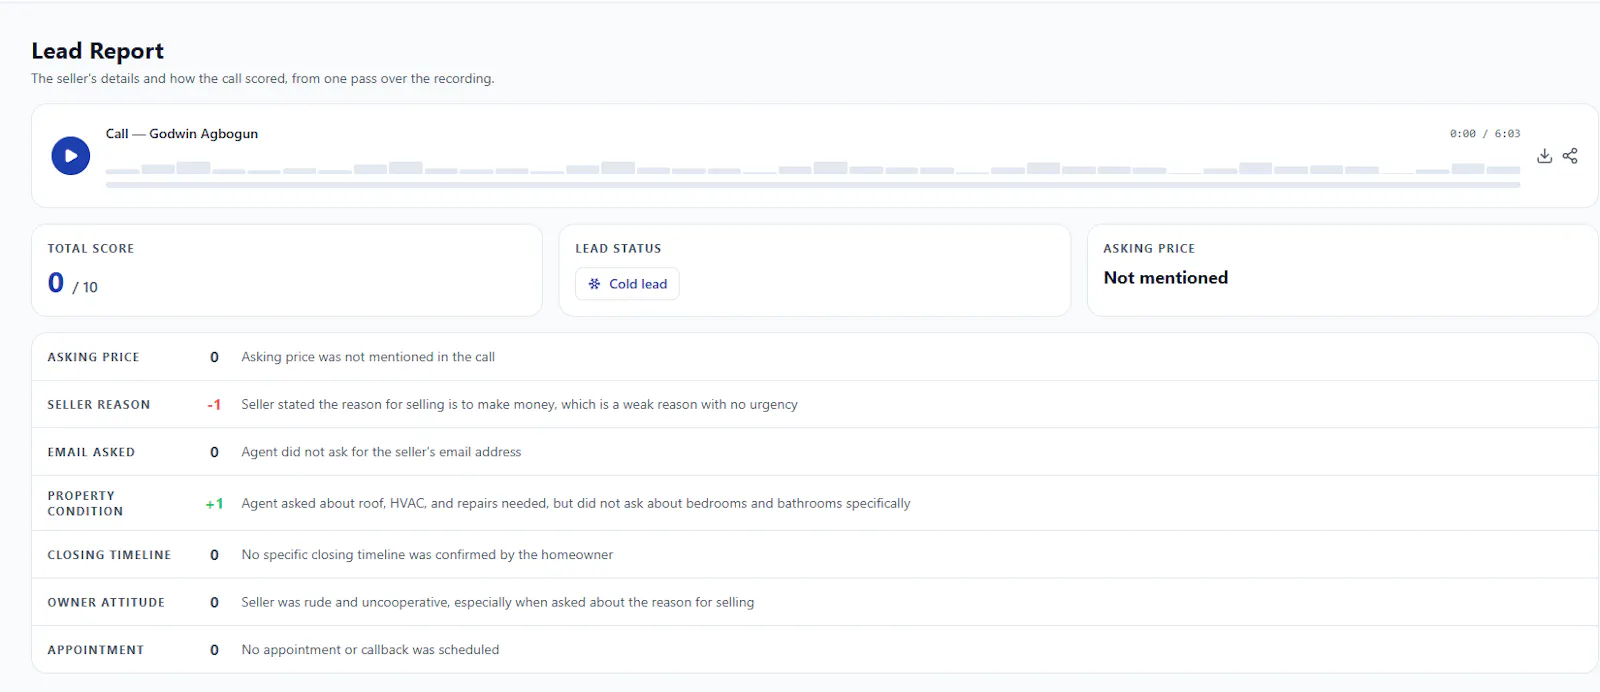Click the Cold lead status badge
This screenshot has width=1600, height=692.
[627, 284]
